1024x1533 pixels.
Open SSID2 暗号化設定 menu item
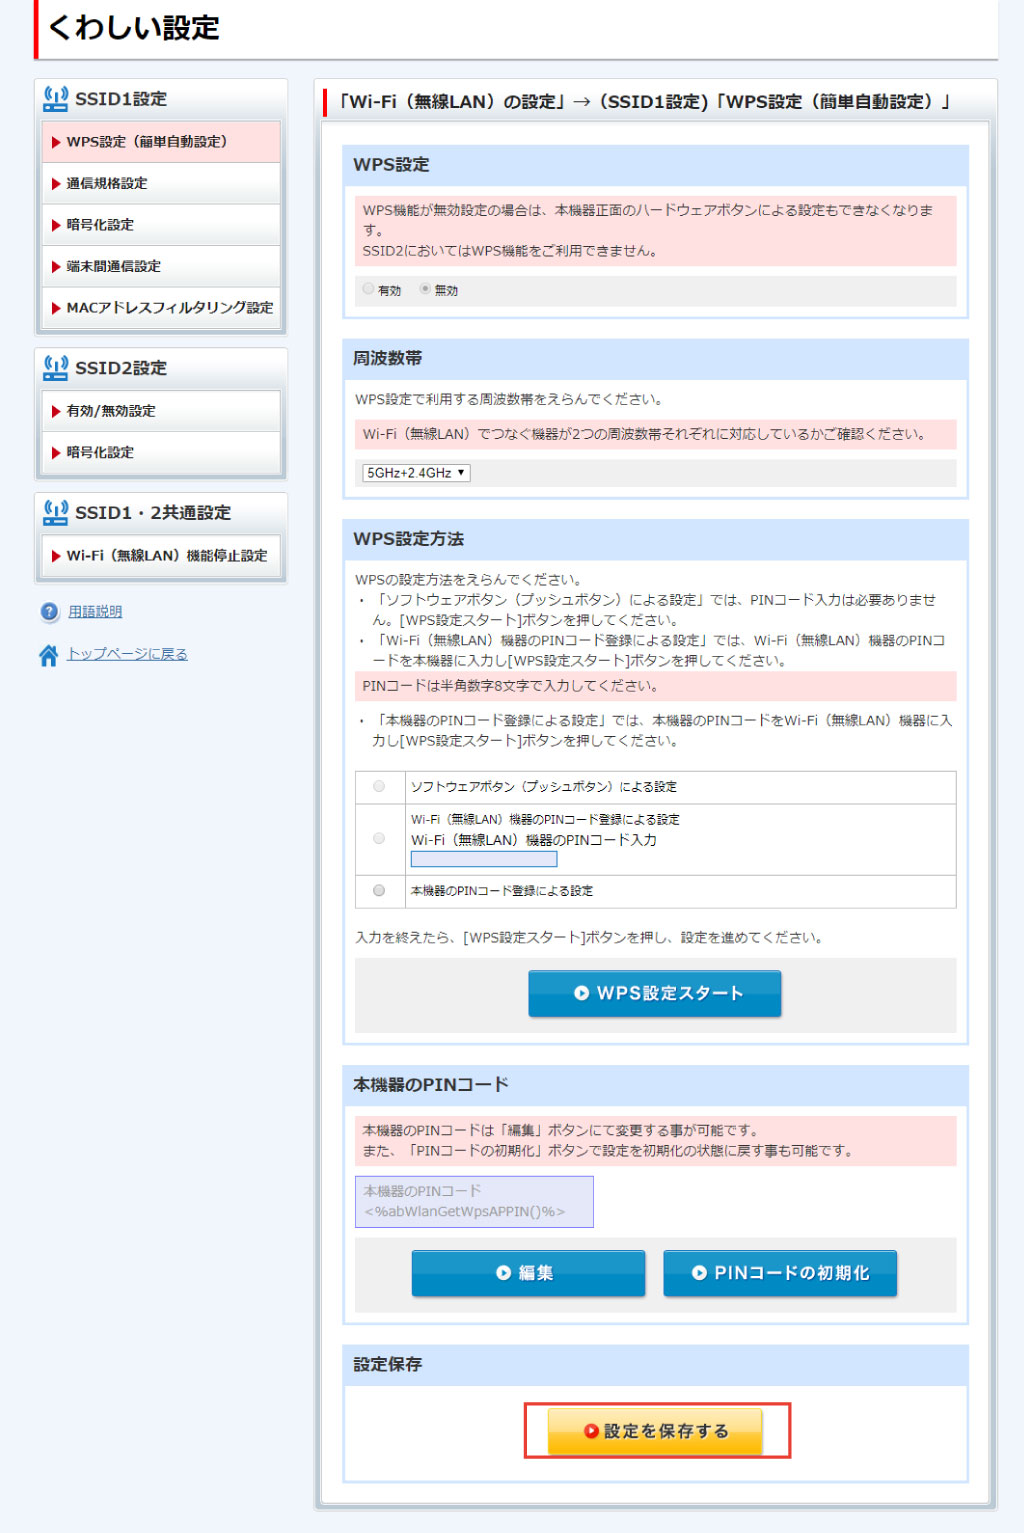tap(161, 453)
